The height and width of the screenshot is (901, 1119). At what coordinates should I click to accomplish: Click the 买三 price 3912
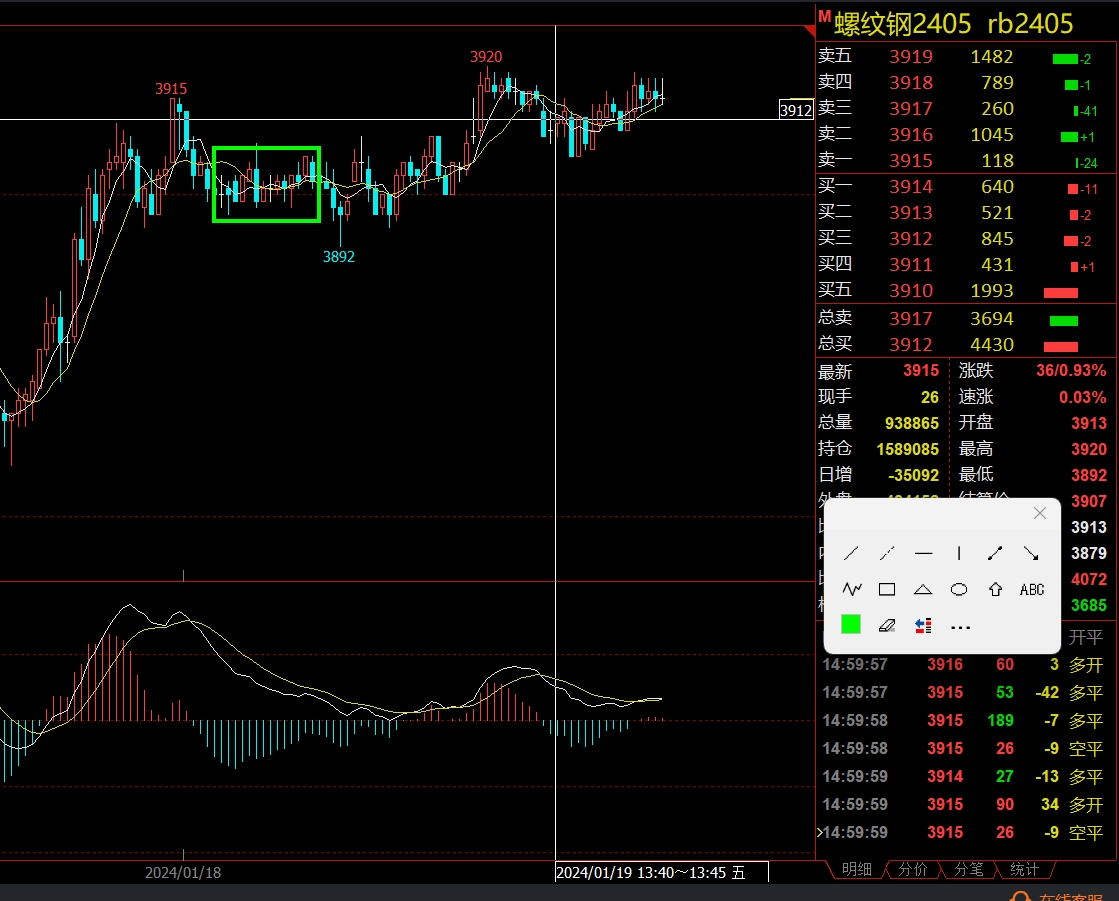911,239
